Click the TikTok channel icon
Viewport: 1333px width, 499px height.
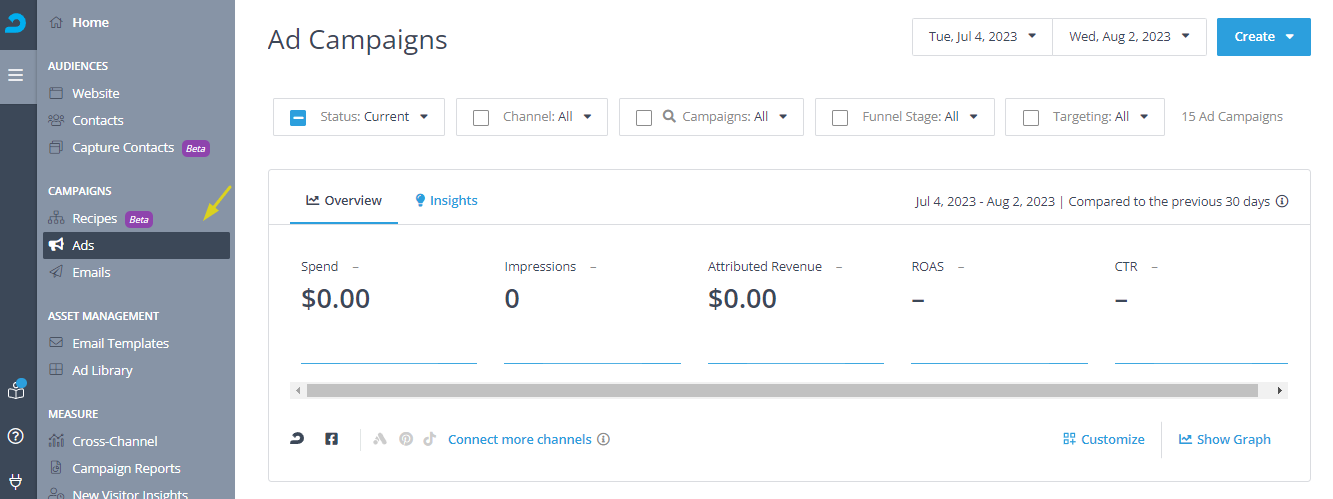[430, 439]
